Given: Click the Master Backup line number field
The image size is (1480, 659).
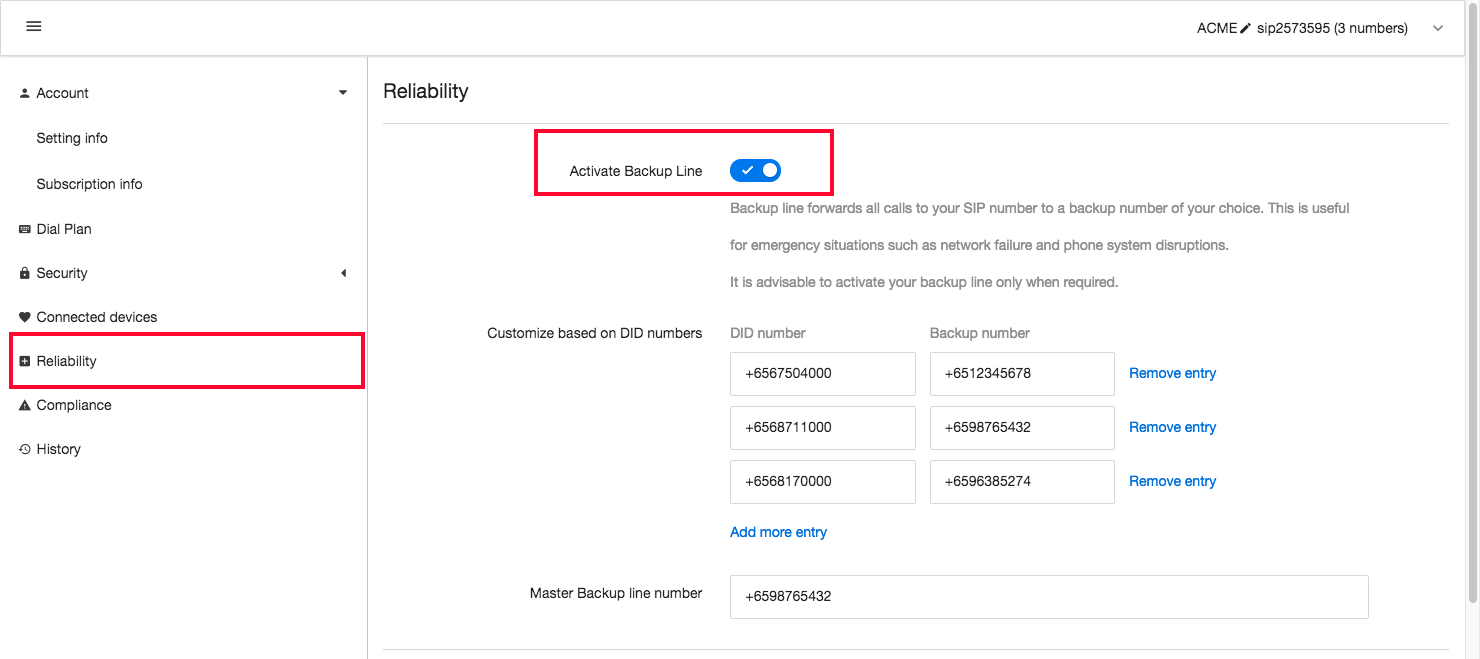Looking at the screenshot, I should pos(1049,596).
